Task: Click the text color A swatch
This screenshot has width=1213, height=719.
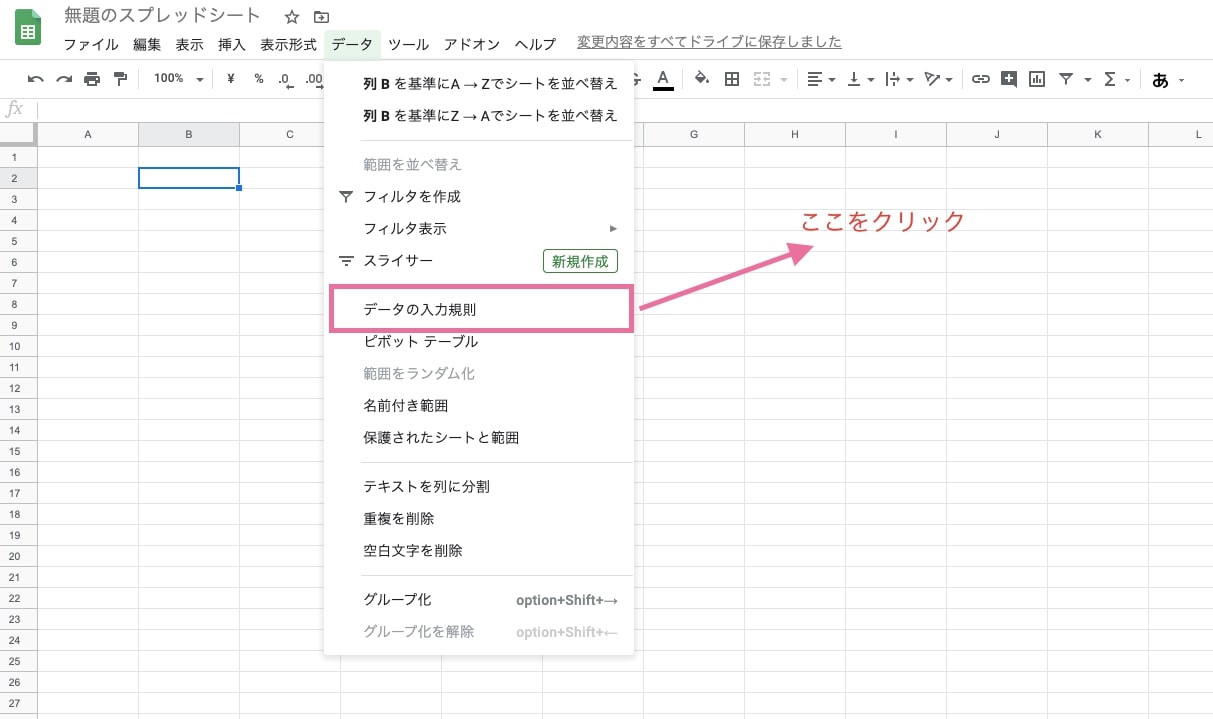Action: click(x=663, y=79)
